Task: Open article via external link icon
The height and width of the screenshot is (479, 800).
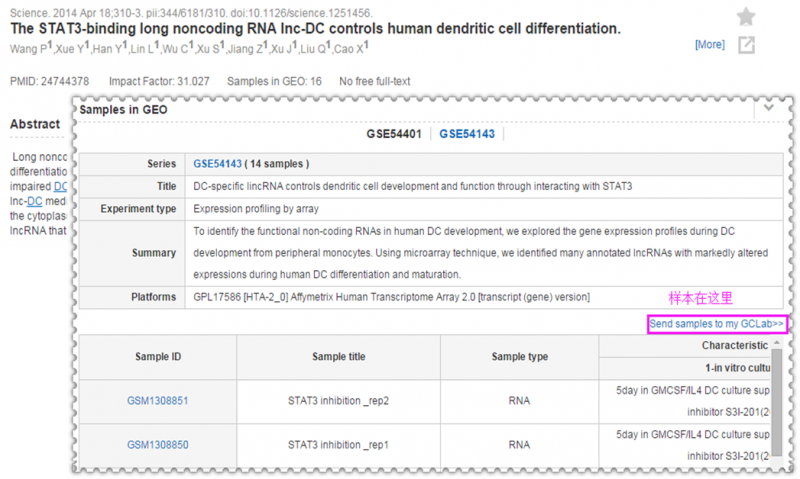Action: click(x=746, y=45)
